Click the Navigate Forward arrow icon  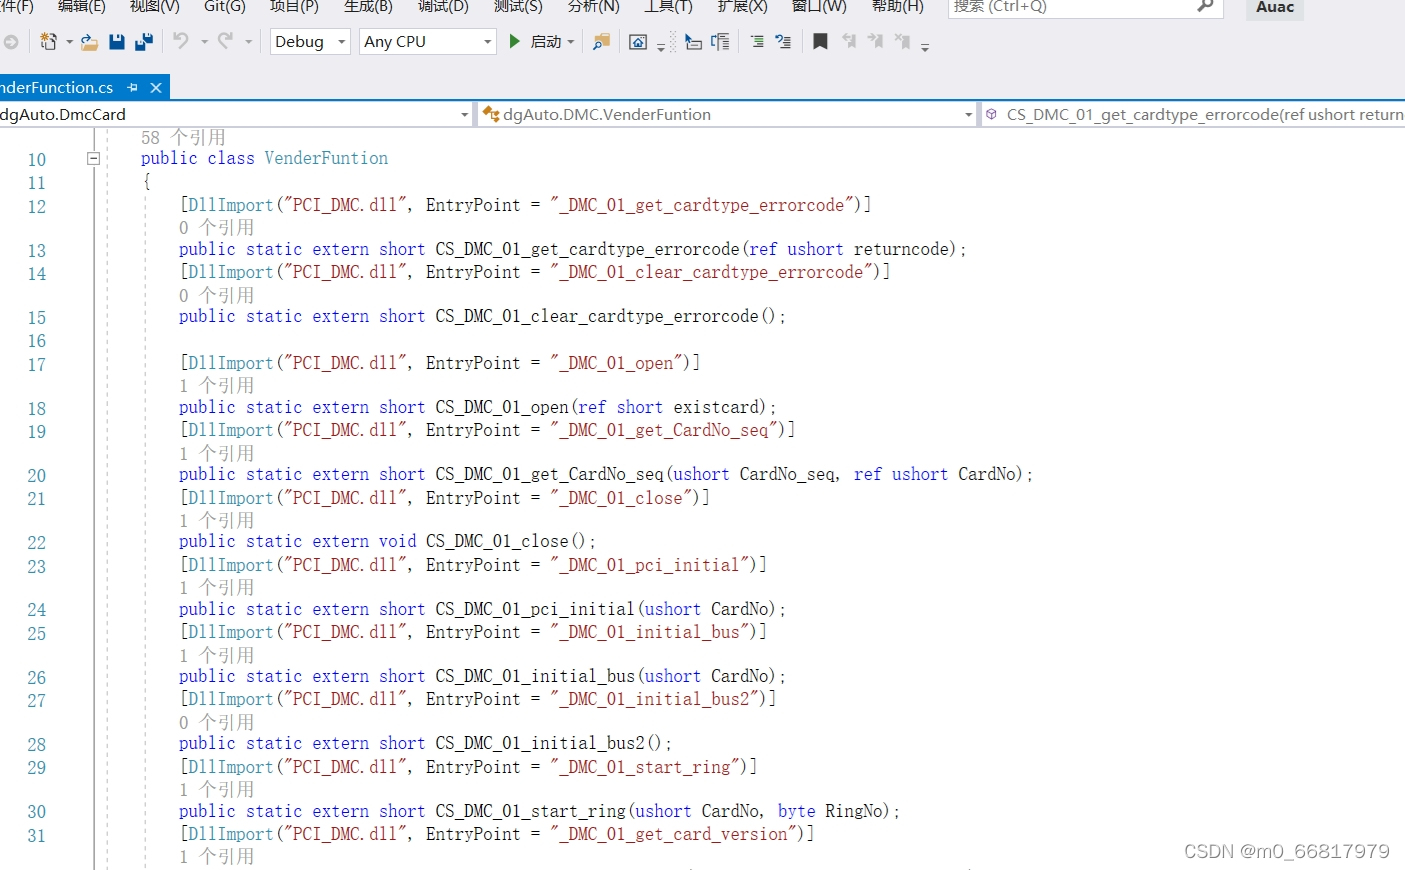pos(11,42)
